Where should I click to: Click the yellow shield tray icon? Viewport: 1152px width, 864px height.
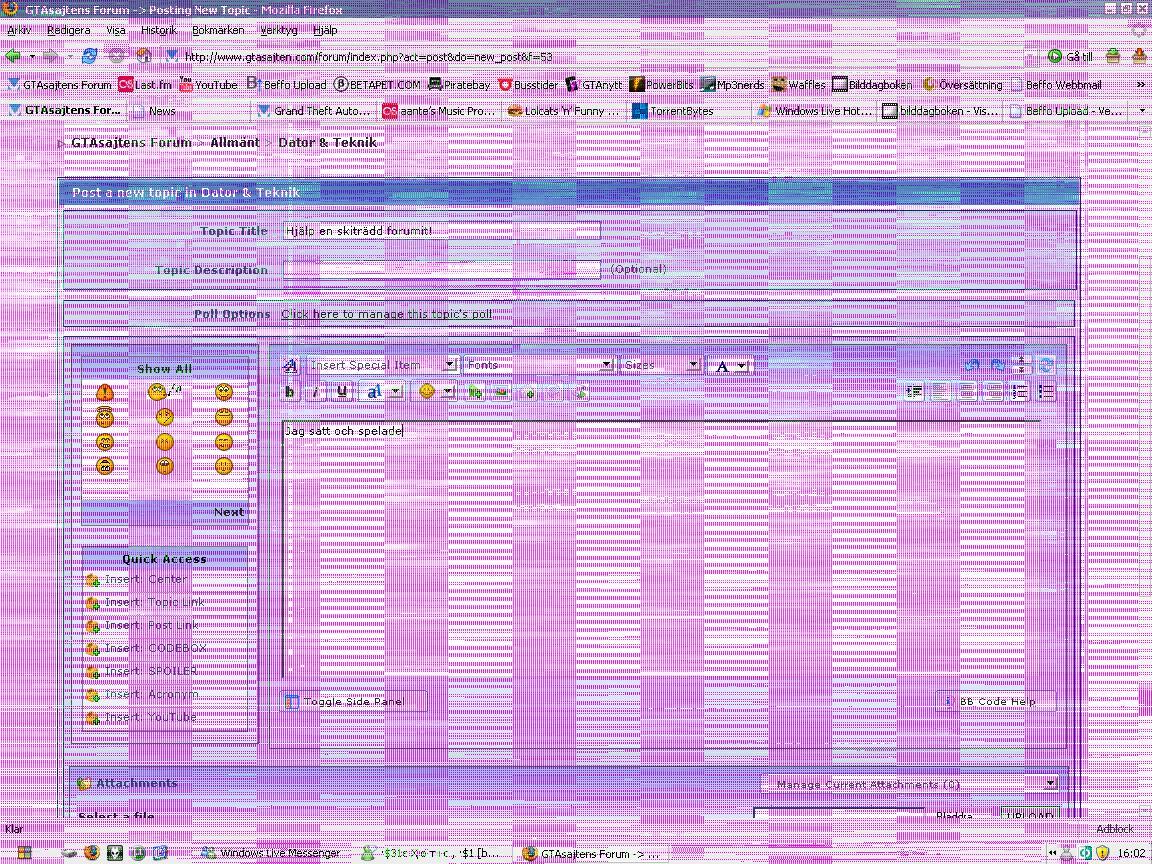tap(1102, 853)
